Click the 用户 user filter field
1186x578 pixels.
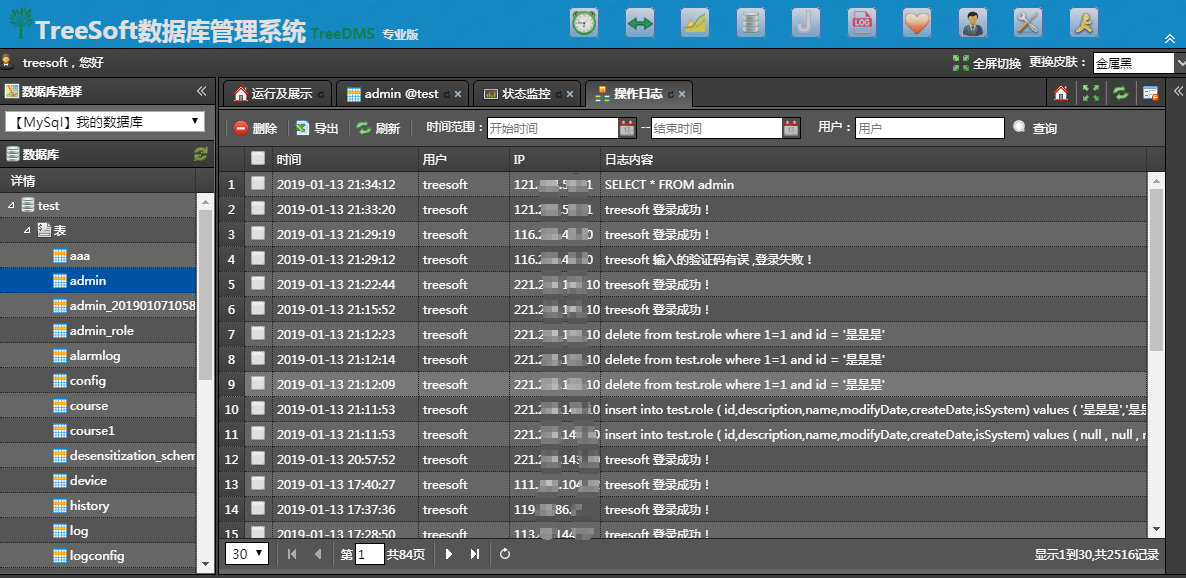pos(930,128)
